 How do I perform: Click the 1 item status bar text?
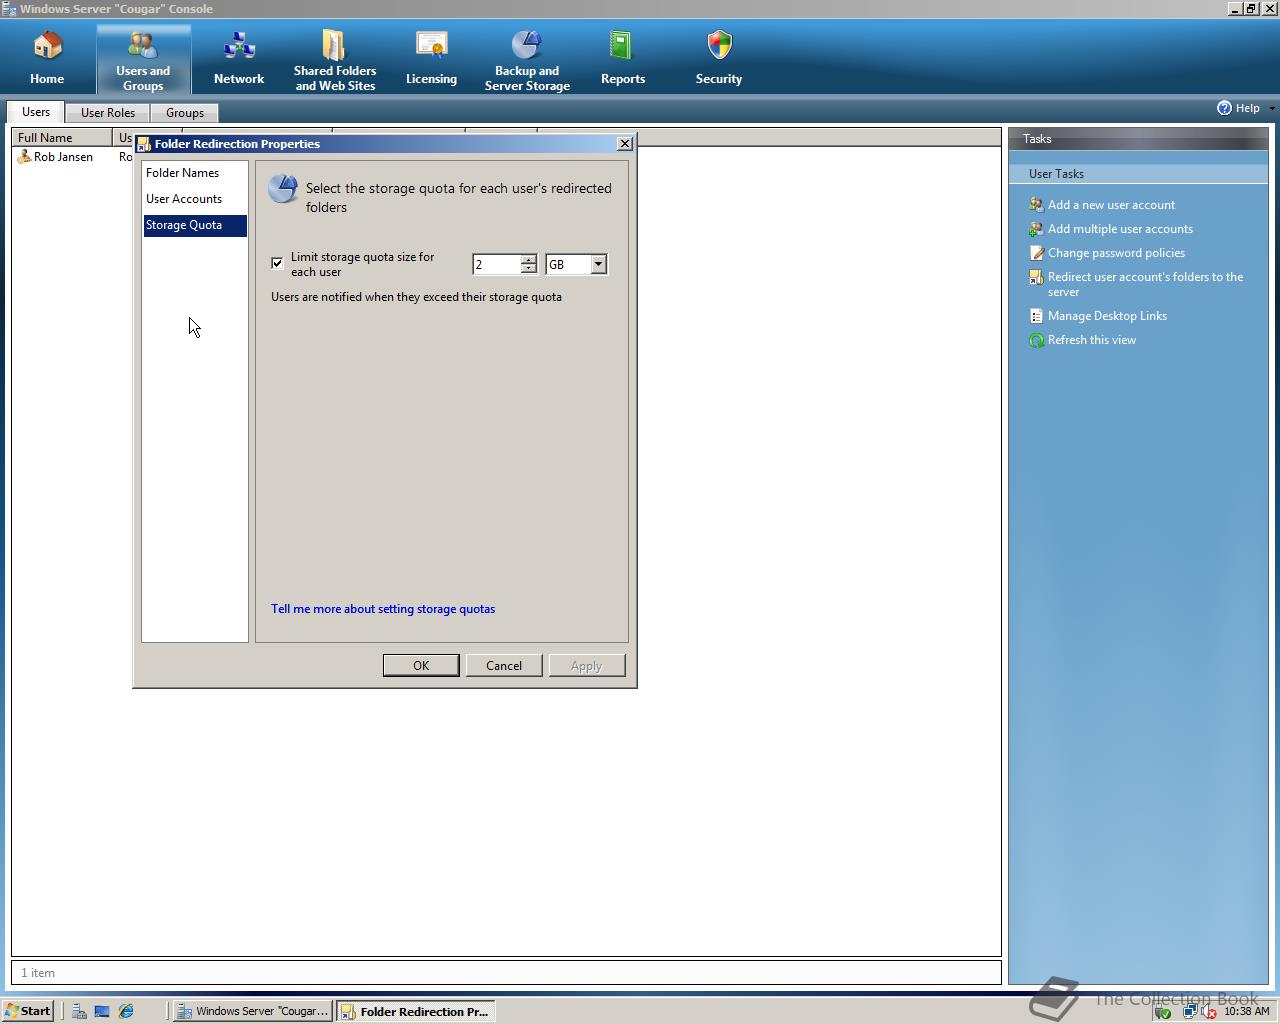(38, 972)
